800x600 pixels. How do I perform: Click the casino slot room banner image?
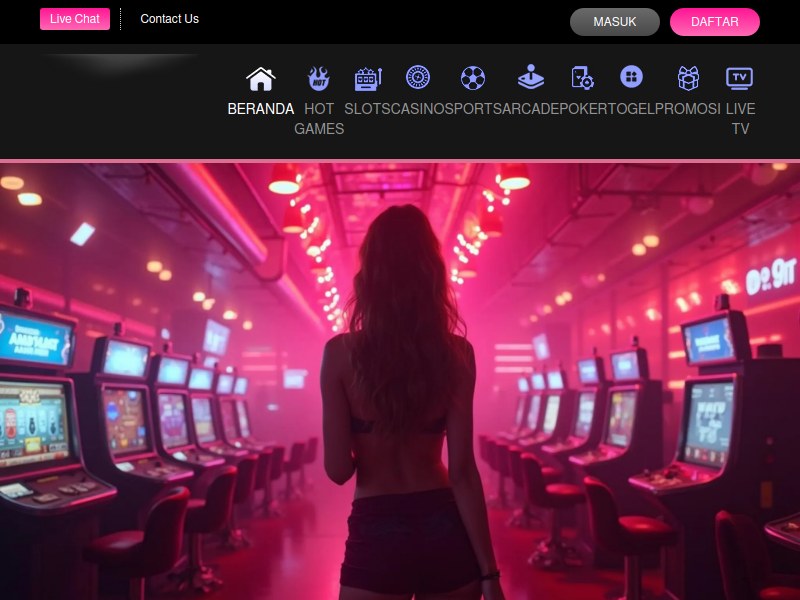click(400, 380)
